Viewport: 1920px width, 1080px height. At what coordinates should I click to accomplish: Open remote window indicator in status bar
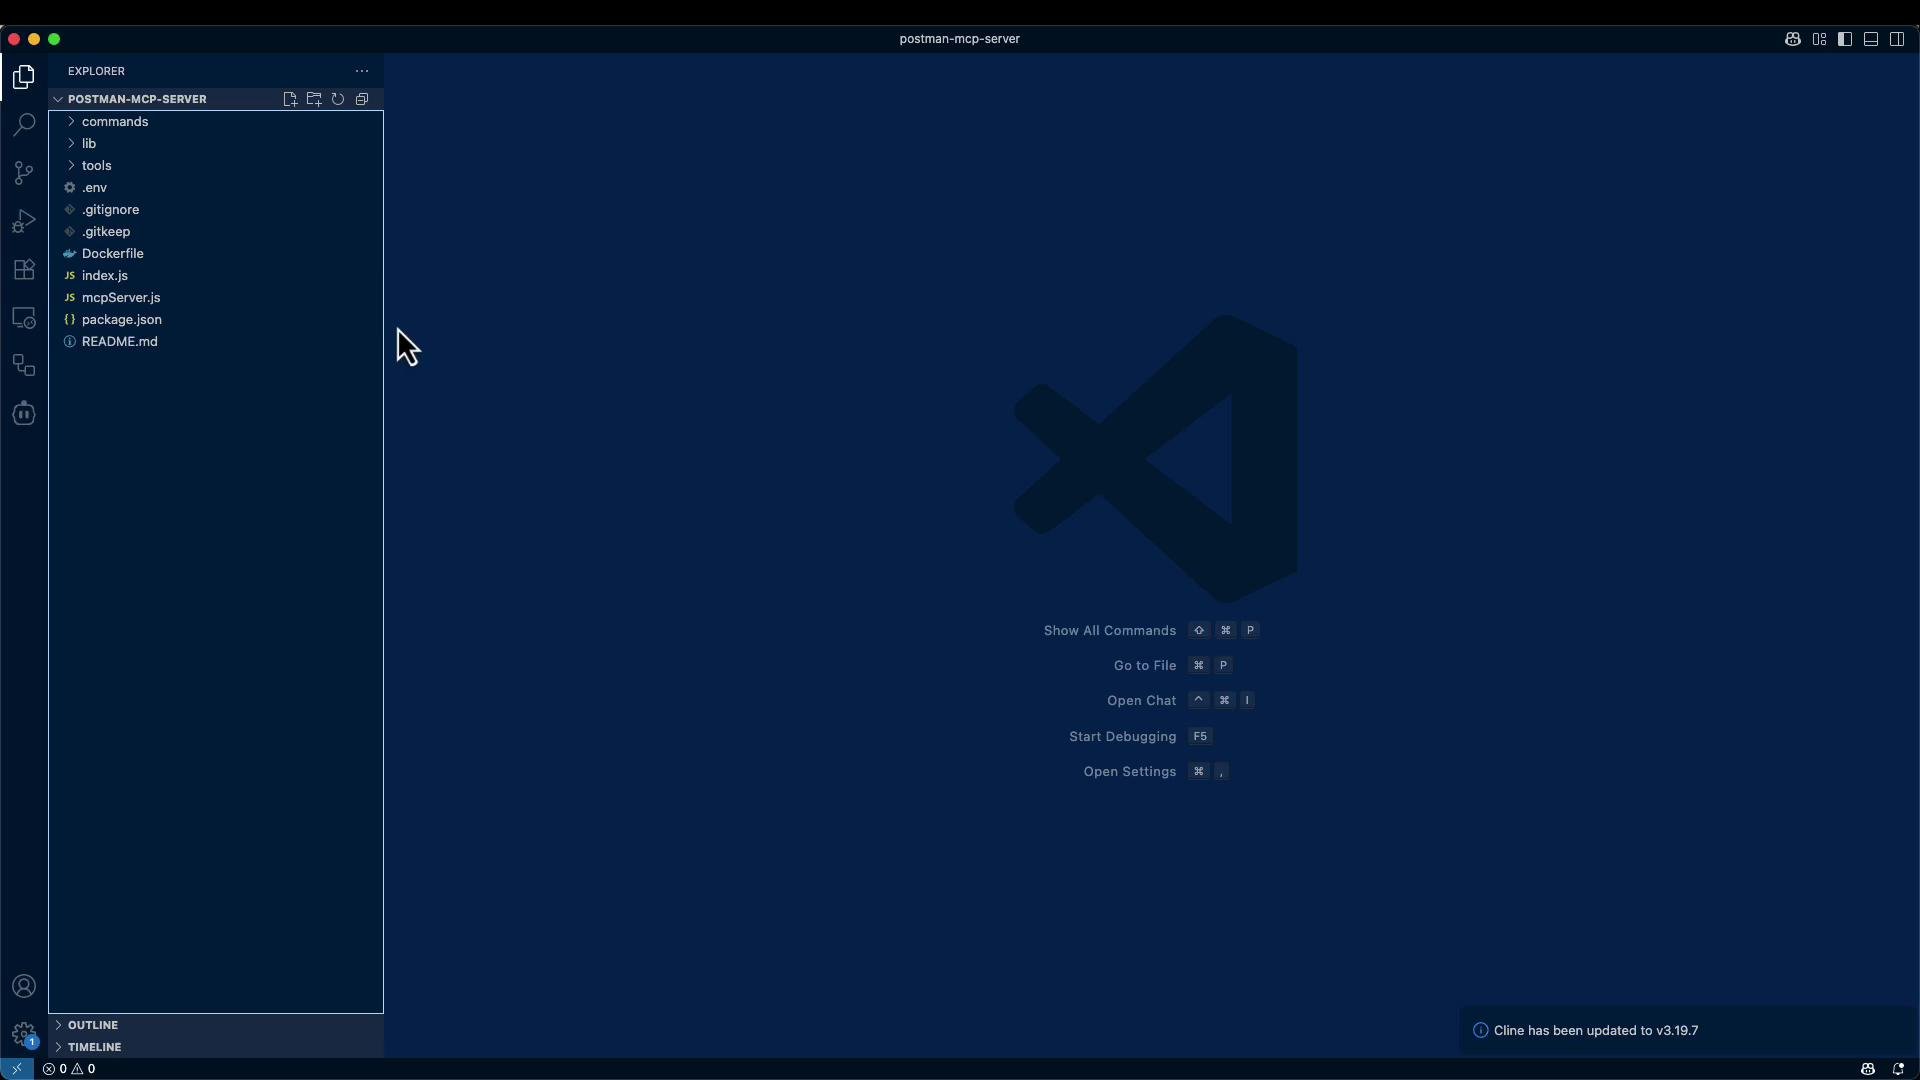[17, 1069]
